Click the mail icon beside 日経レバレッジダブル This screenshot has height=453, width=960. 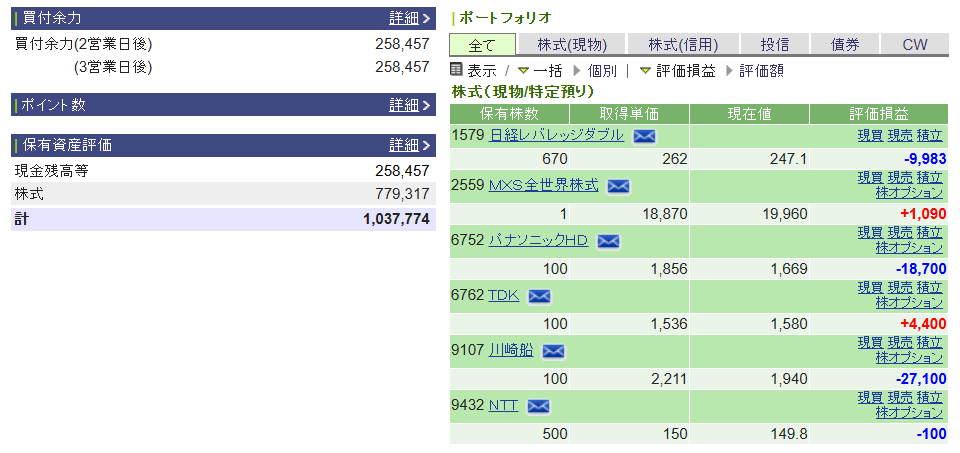pyautogui.click(x=644, y=136)
